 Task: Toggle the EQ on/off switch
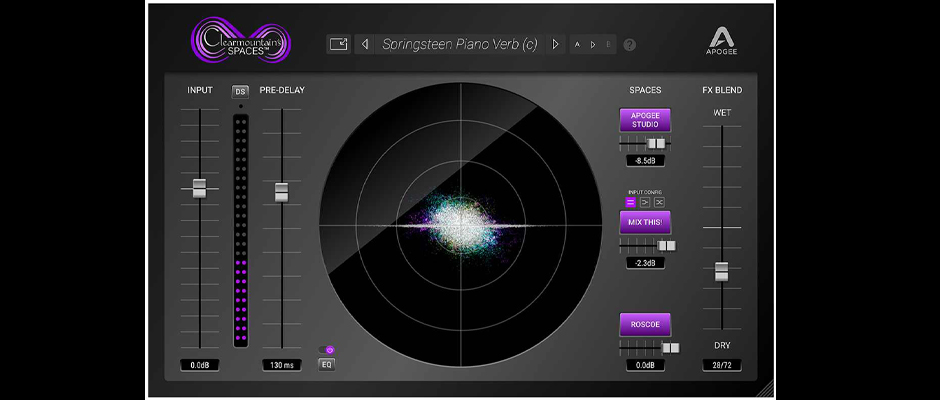(327, 349)
